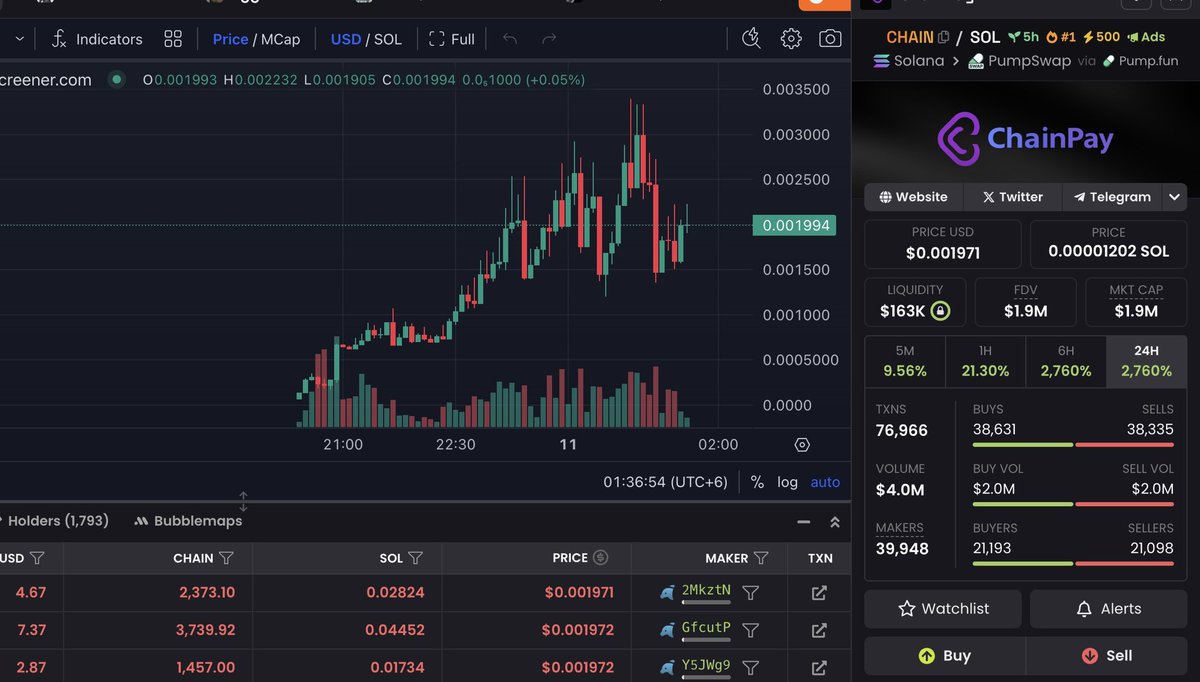Viewport: 1200px width, 682px height.
Task: Open transaction link for 2MkztN row
Action: tap(819, 593)
